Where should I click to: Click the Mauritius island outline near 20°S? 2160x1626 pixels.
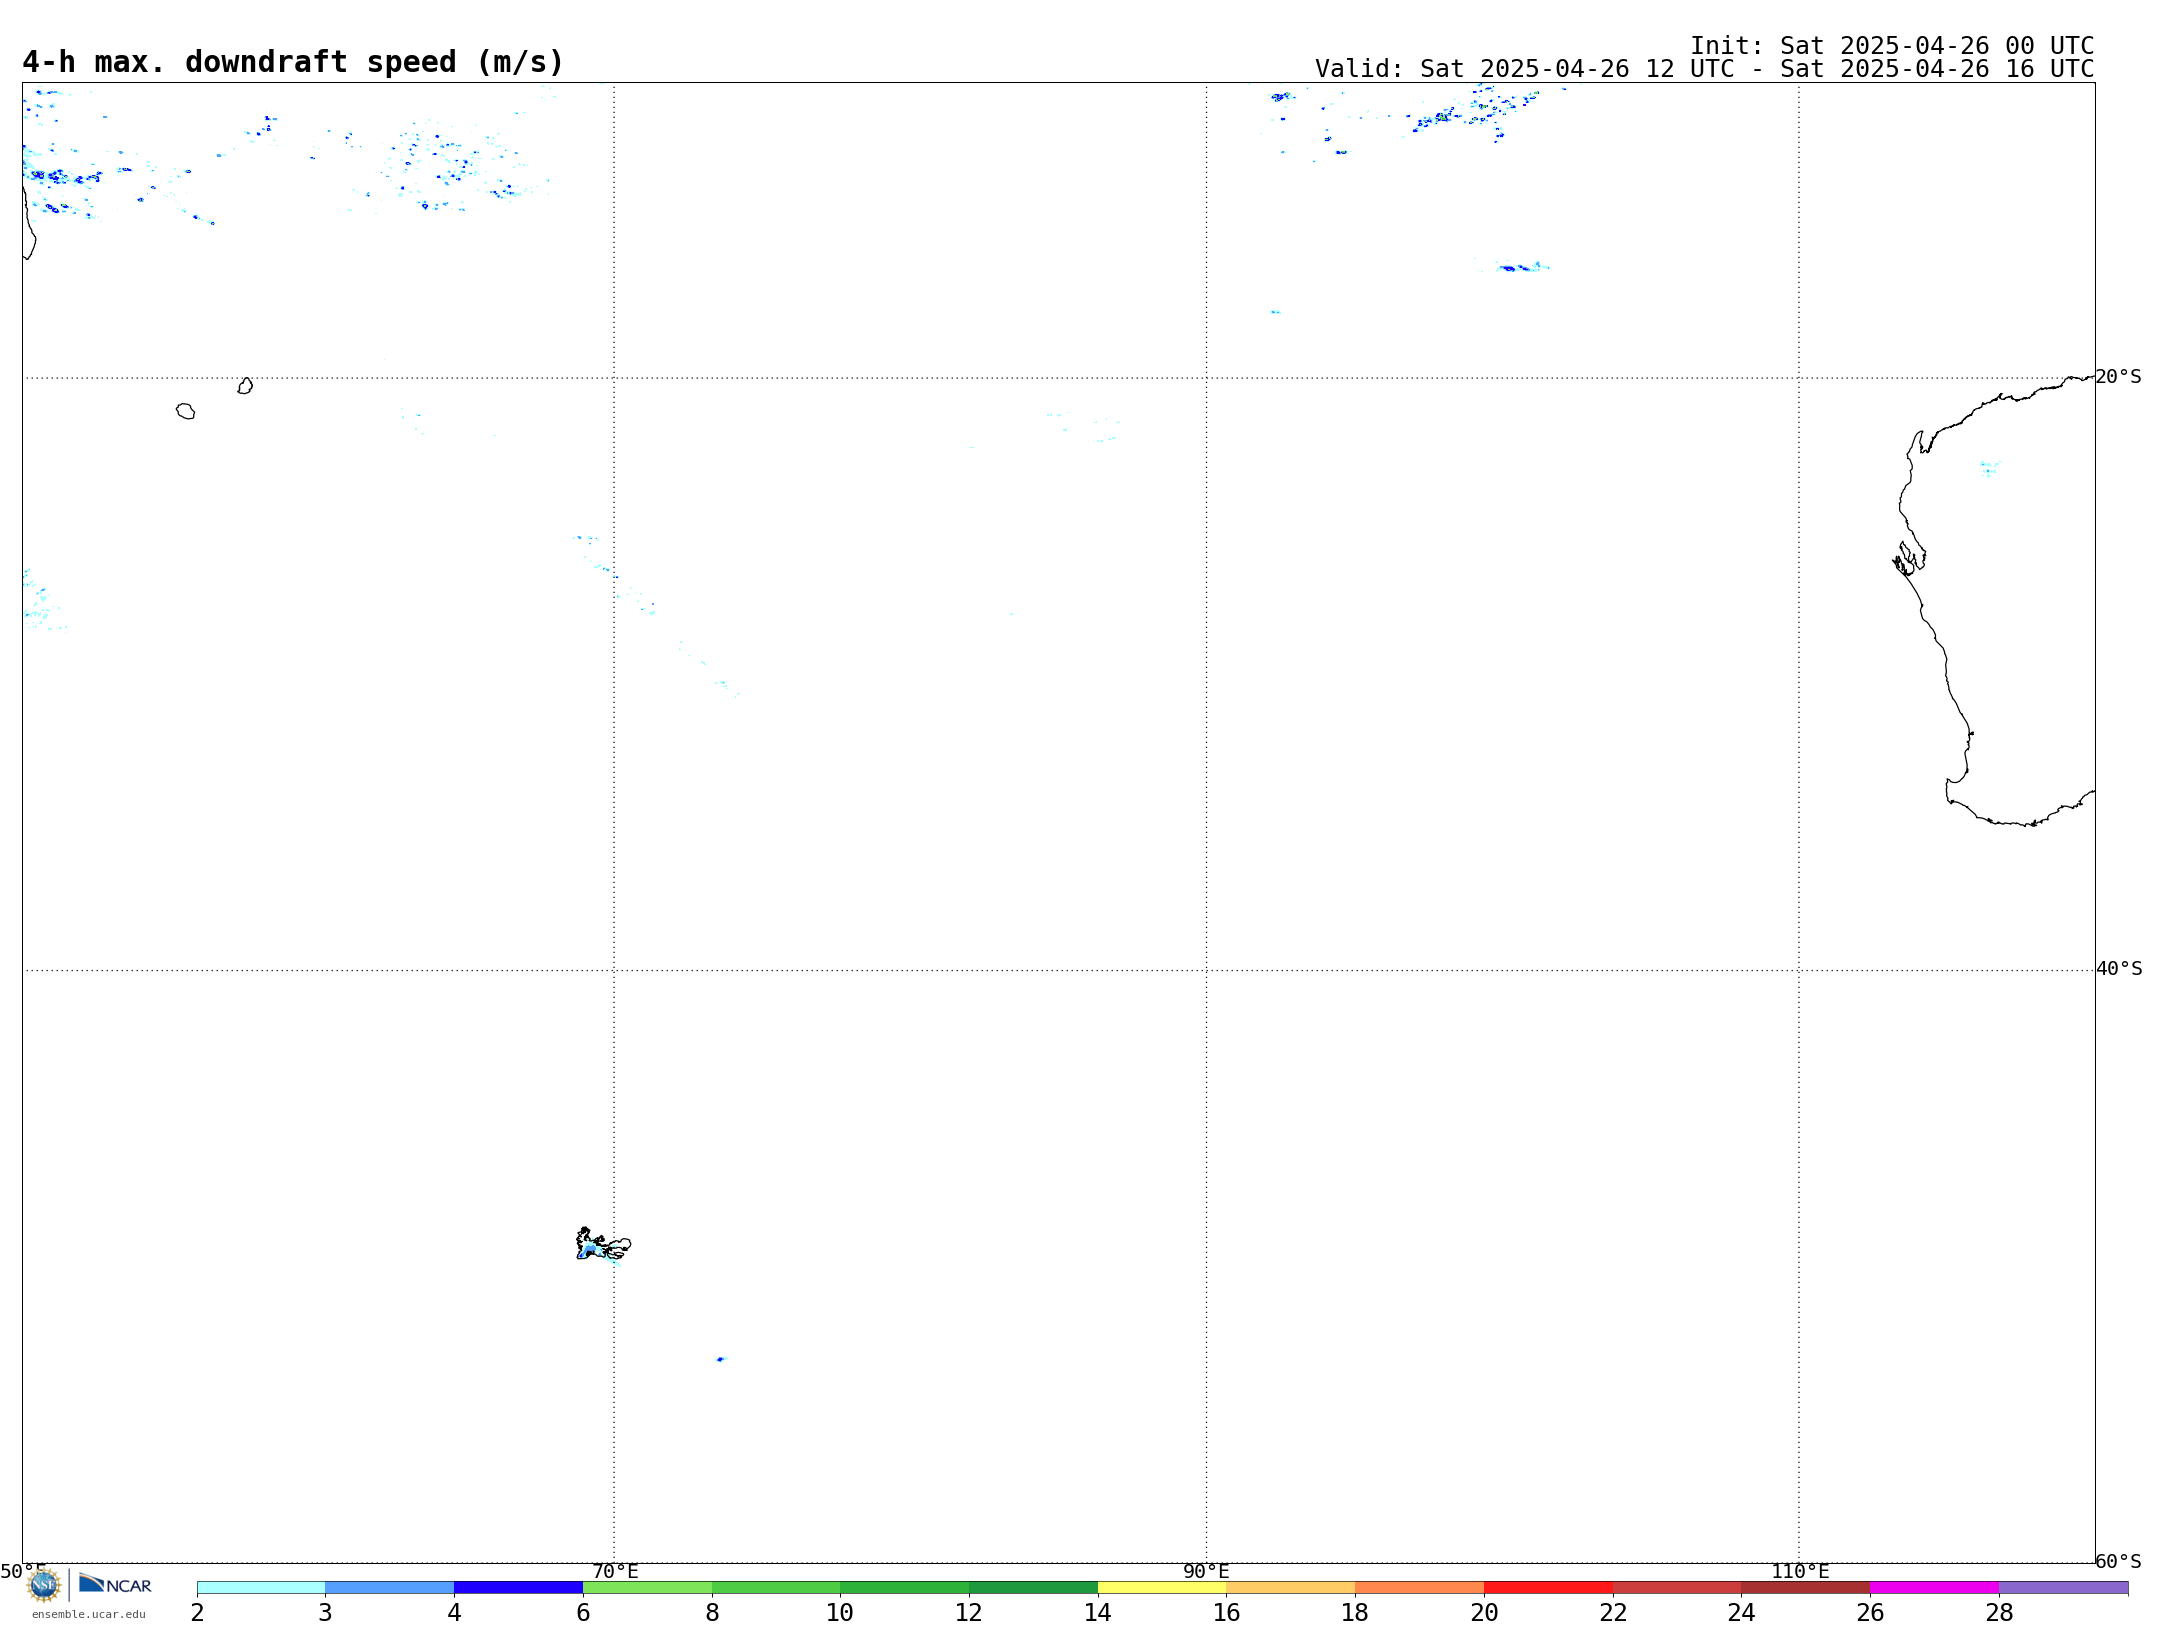pyautogui.click(x=245, y=386)
